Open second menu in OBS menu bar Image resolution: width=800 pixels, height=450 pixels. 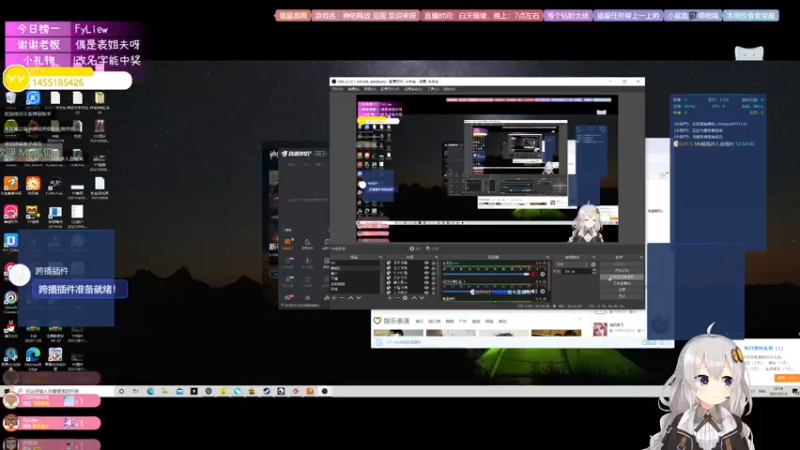(353, 89)
